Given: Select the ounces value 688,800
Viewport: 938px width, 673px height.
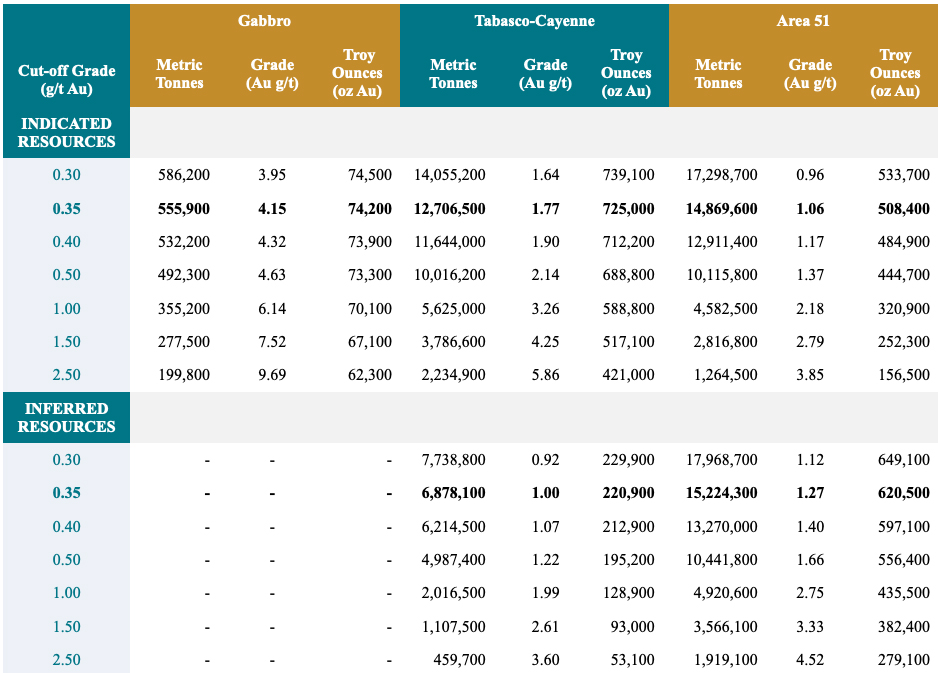Looking at the screenshot, I should coord(628,275).
